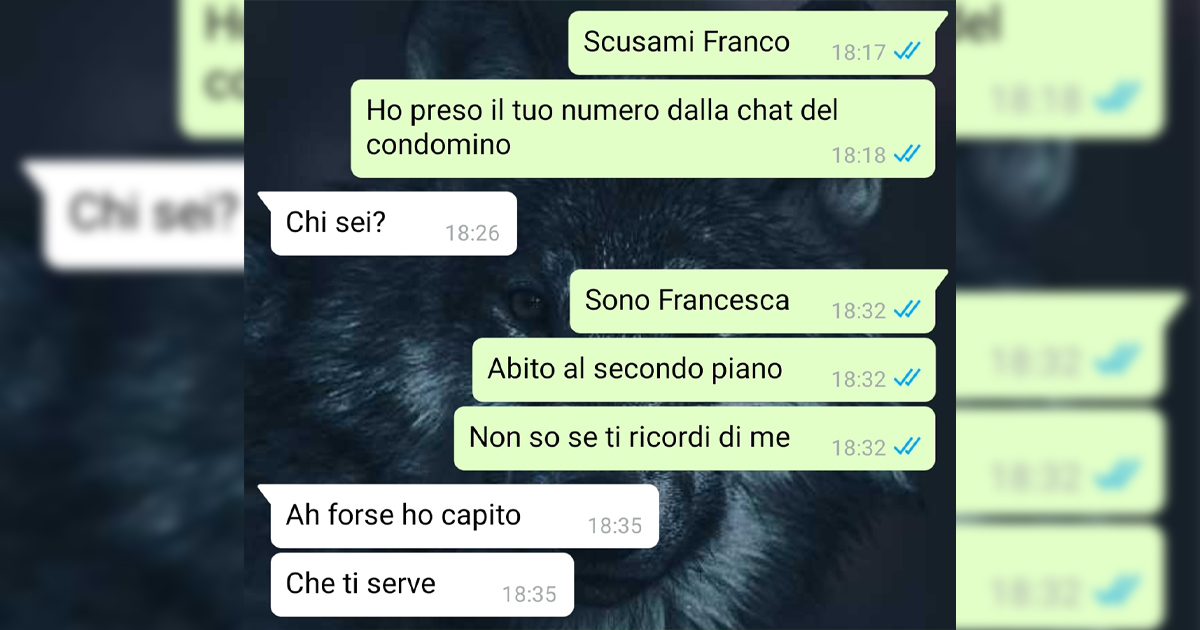Click the blue read ticks on 'Scusami Franco'

[907, 51]
